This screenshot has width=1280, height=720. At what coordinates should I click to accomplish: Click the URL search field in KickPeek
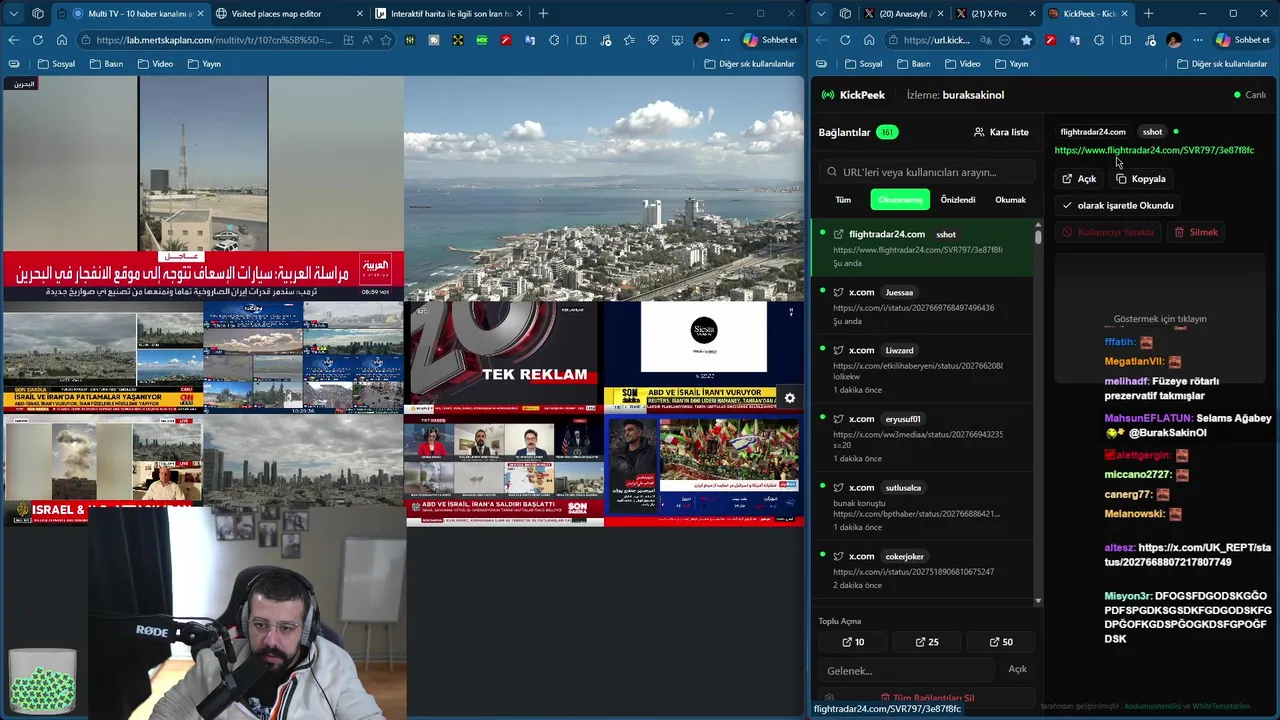[x=926, y=172]
